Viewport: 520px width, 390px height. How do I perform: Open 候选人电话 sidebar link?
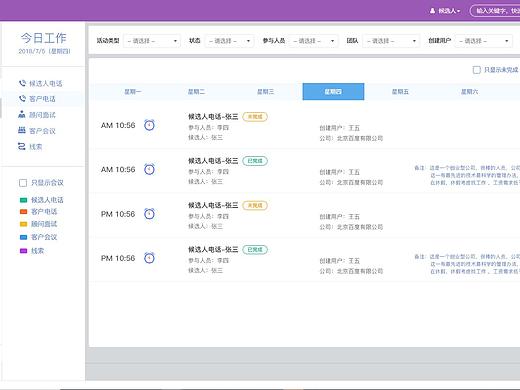click(x=46, y=84)
